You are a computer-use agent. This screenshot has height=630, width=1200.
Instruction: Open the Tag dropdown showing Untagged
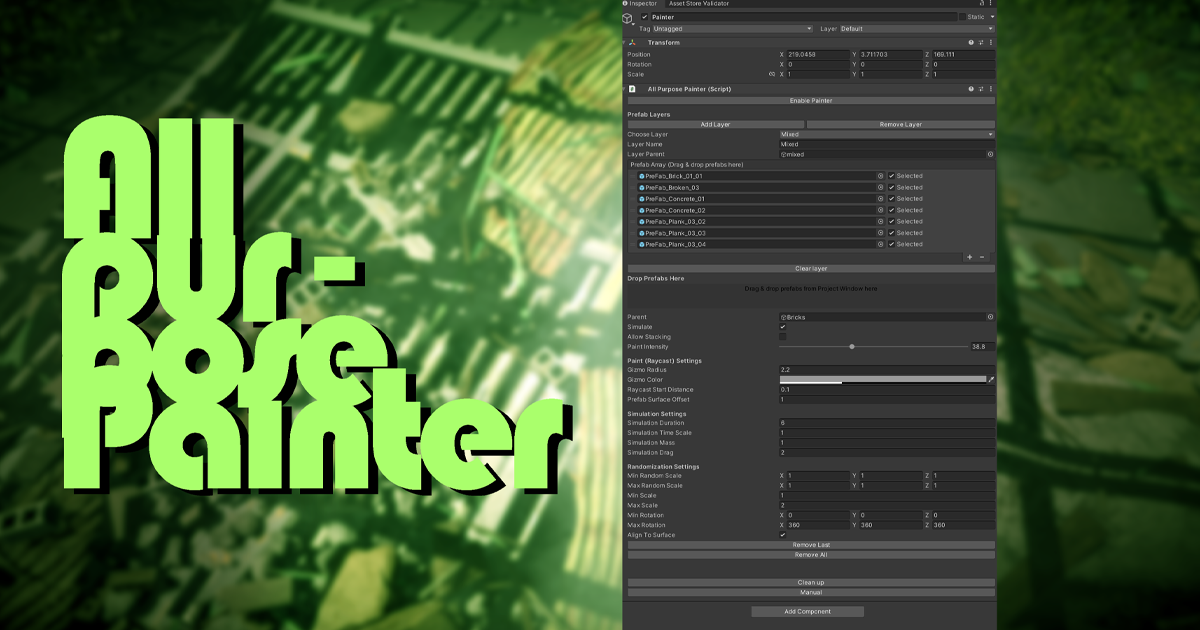coord(732,29)
